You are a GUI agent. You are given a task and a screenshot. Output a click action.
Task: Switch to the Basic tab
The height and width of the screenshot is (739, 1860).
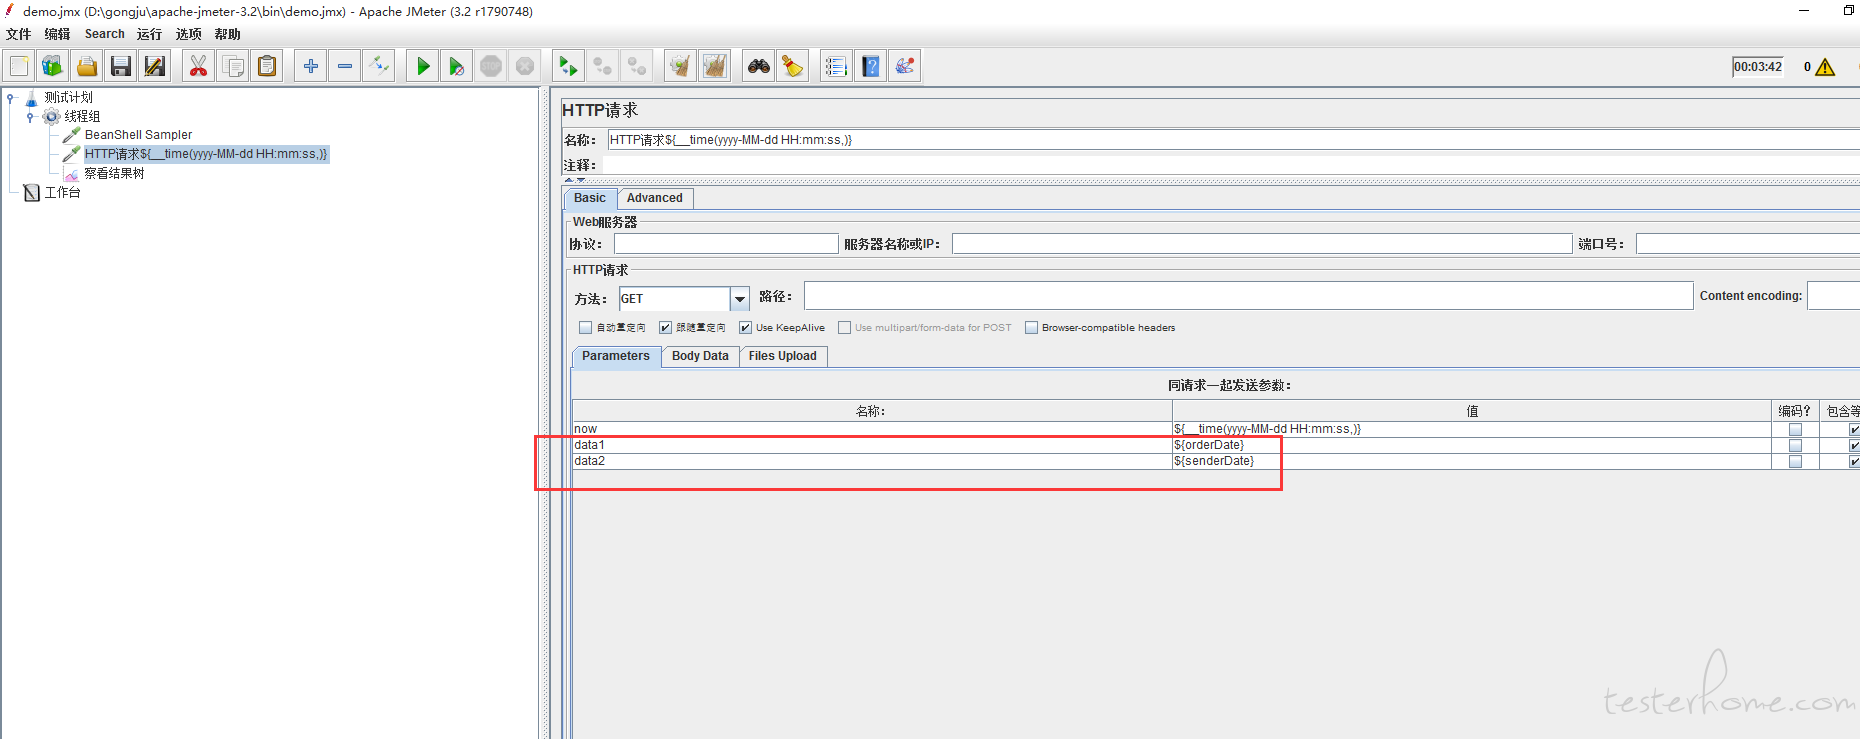click(590, 198)
